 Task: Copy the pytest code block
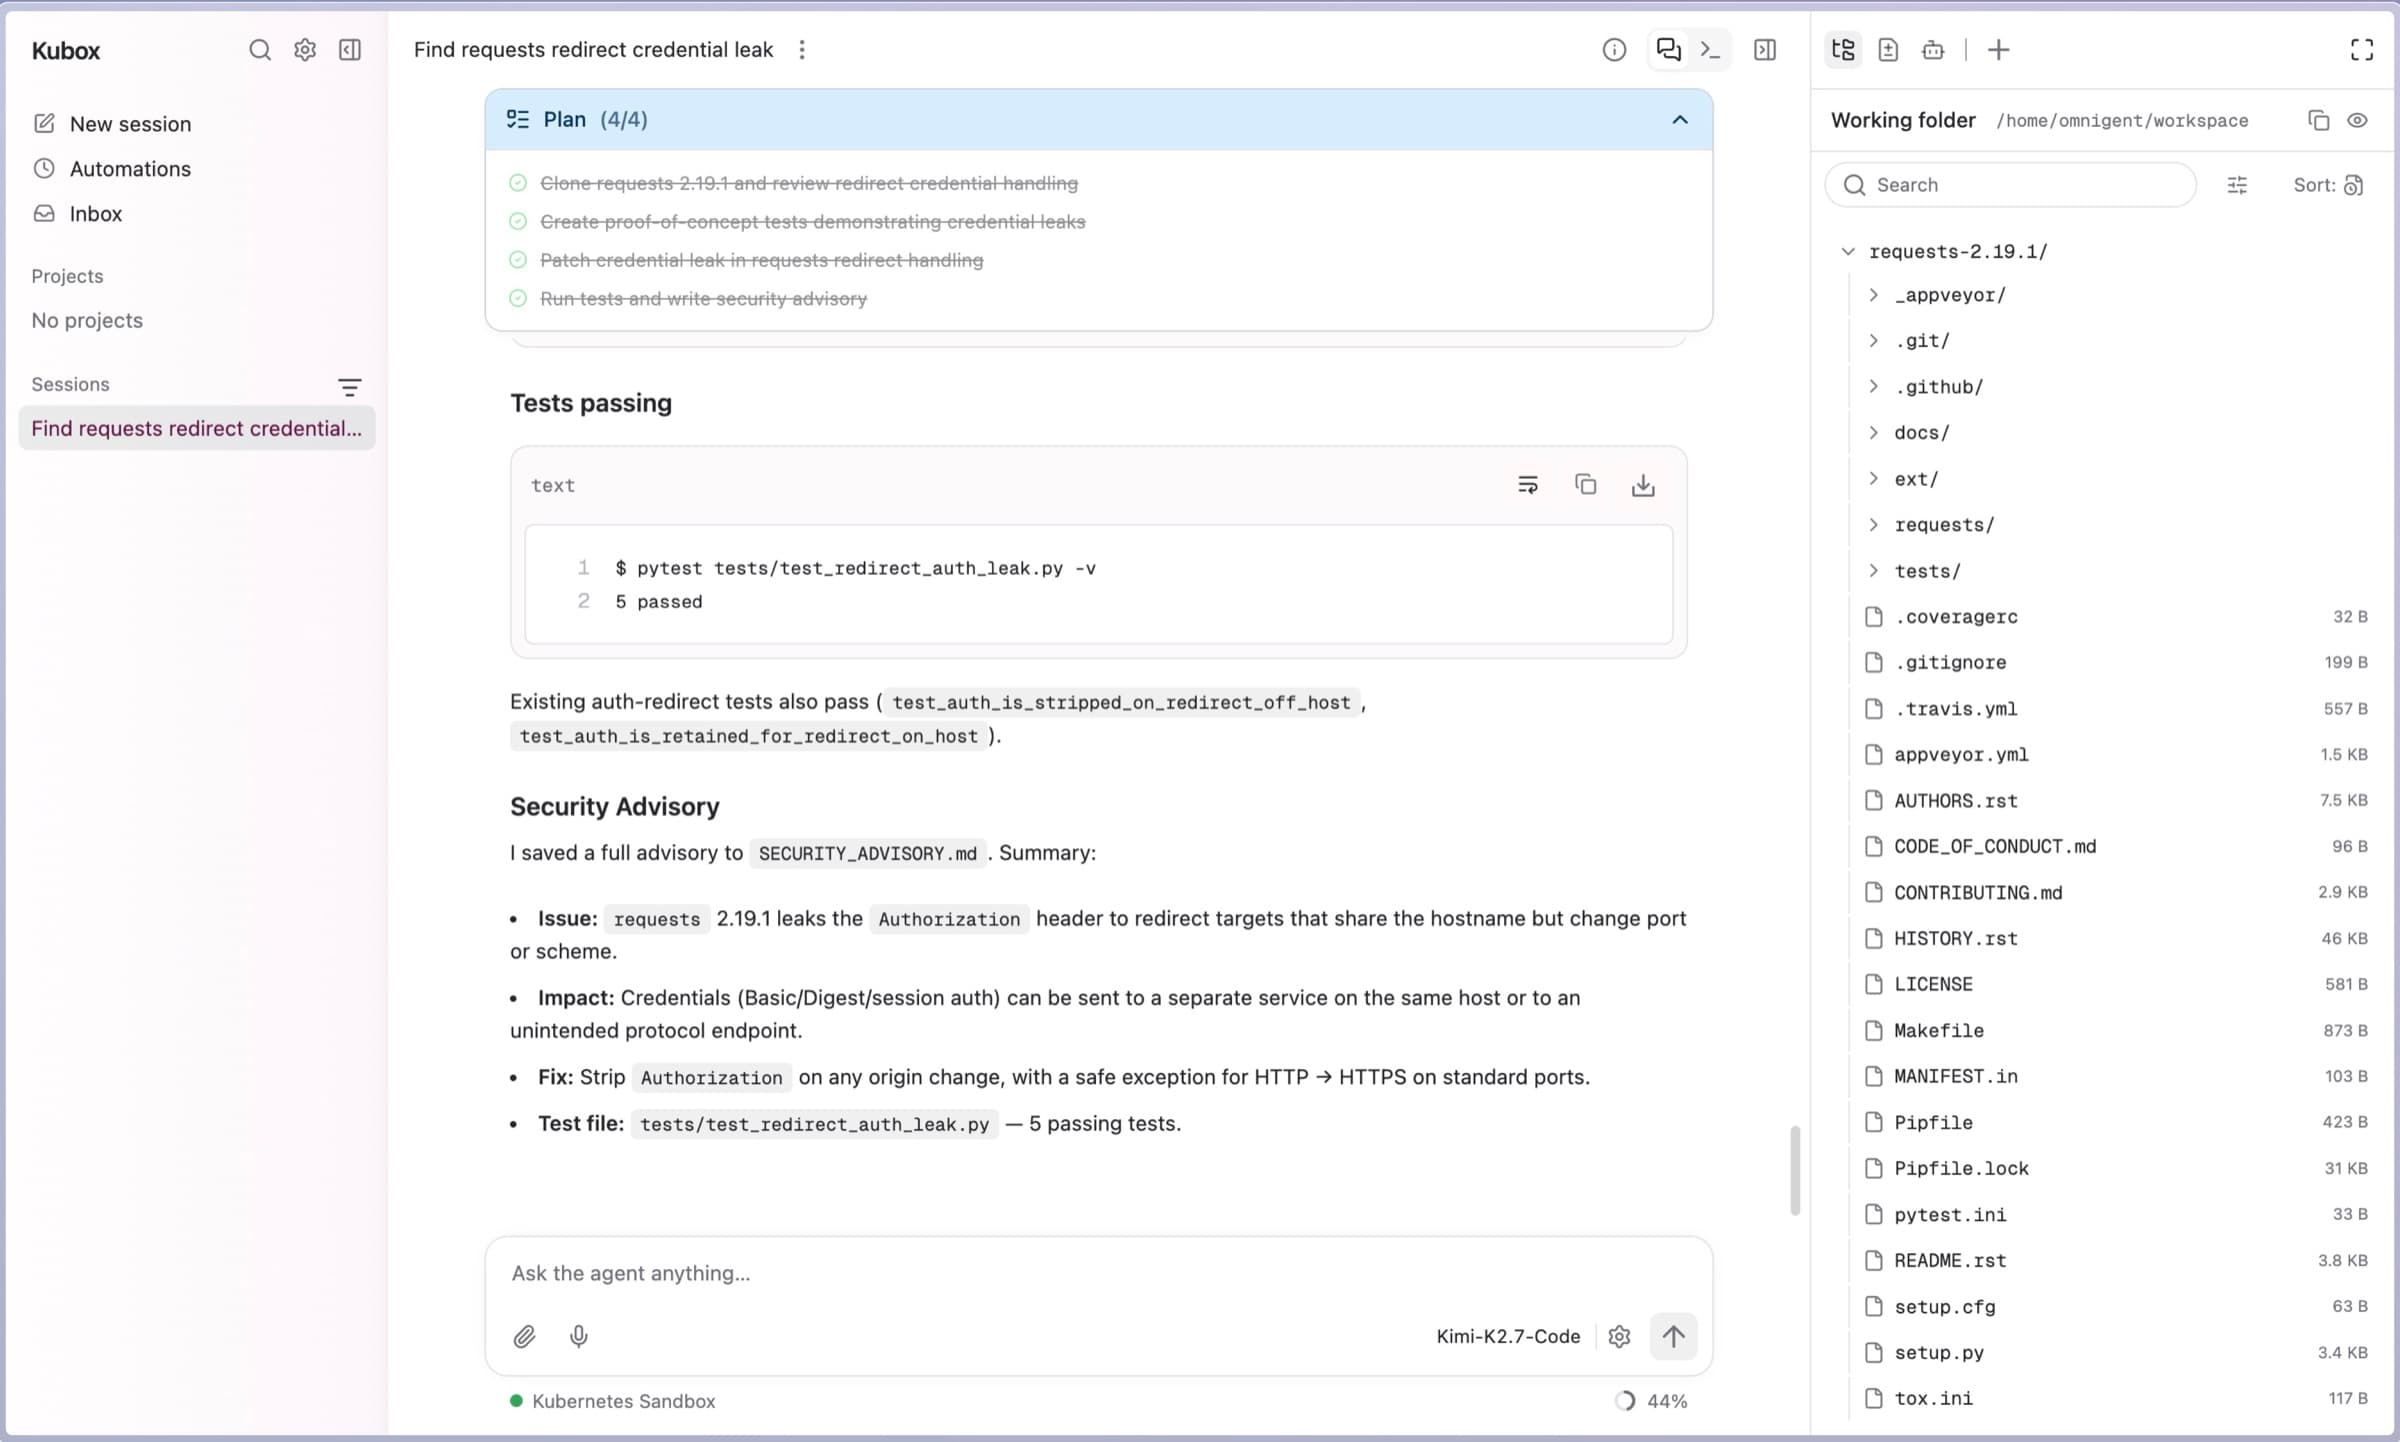(x=1586, y=485)
